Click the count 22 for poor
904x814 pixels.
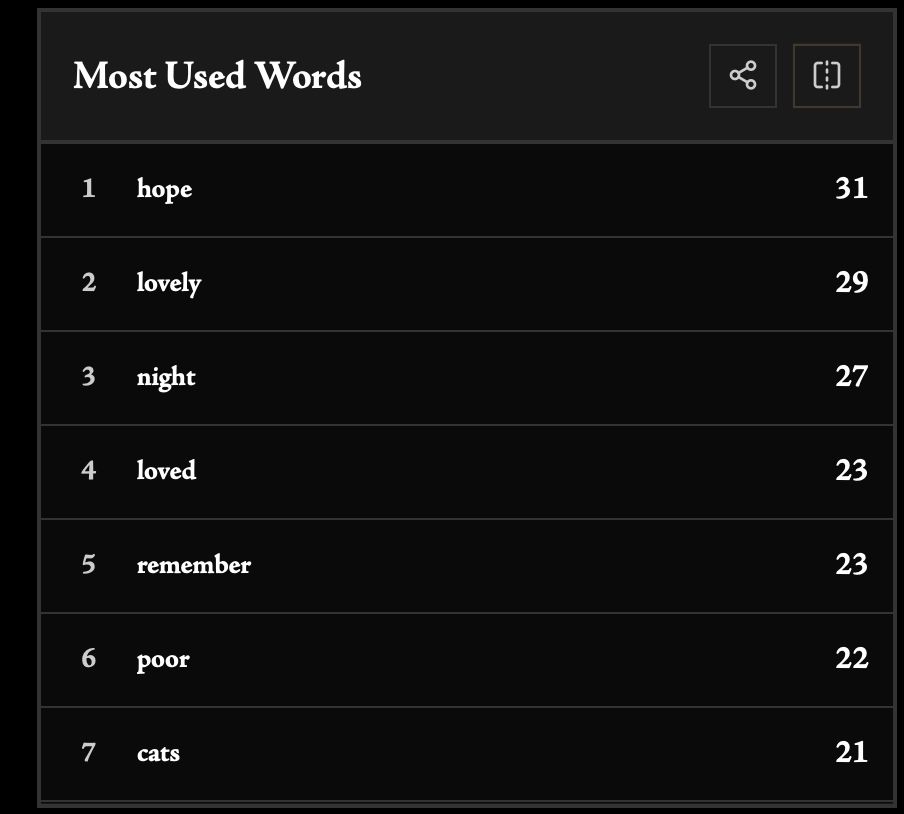[851, 658]
